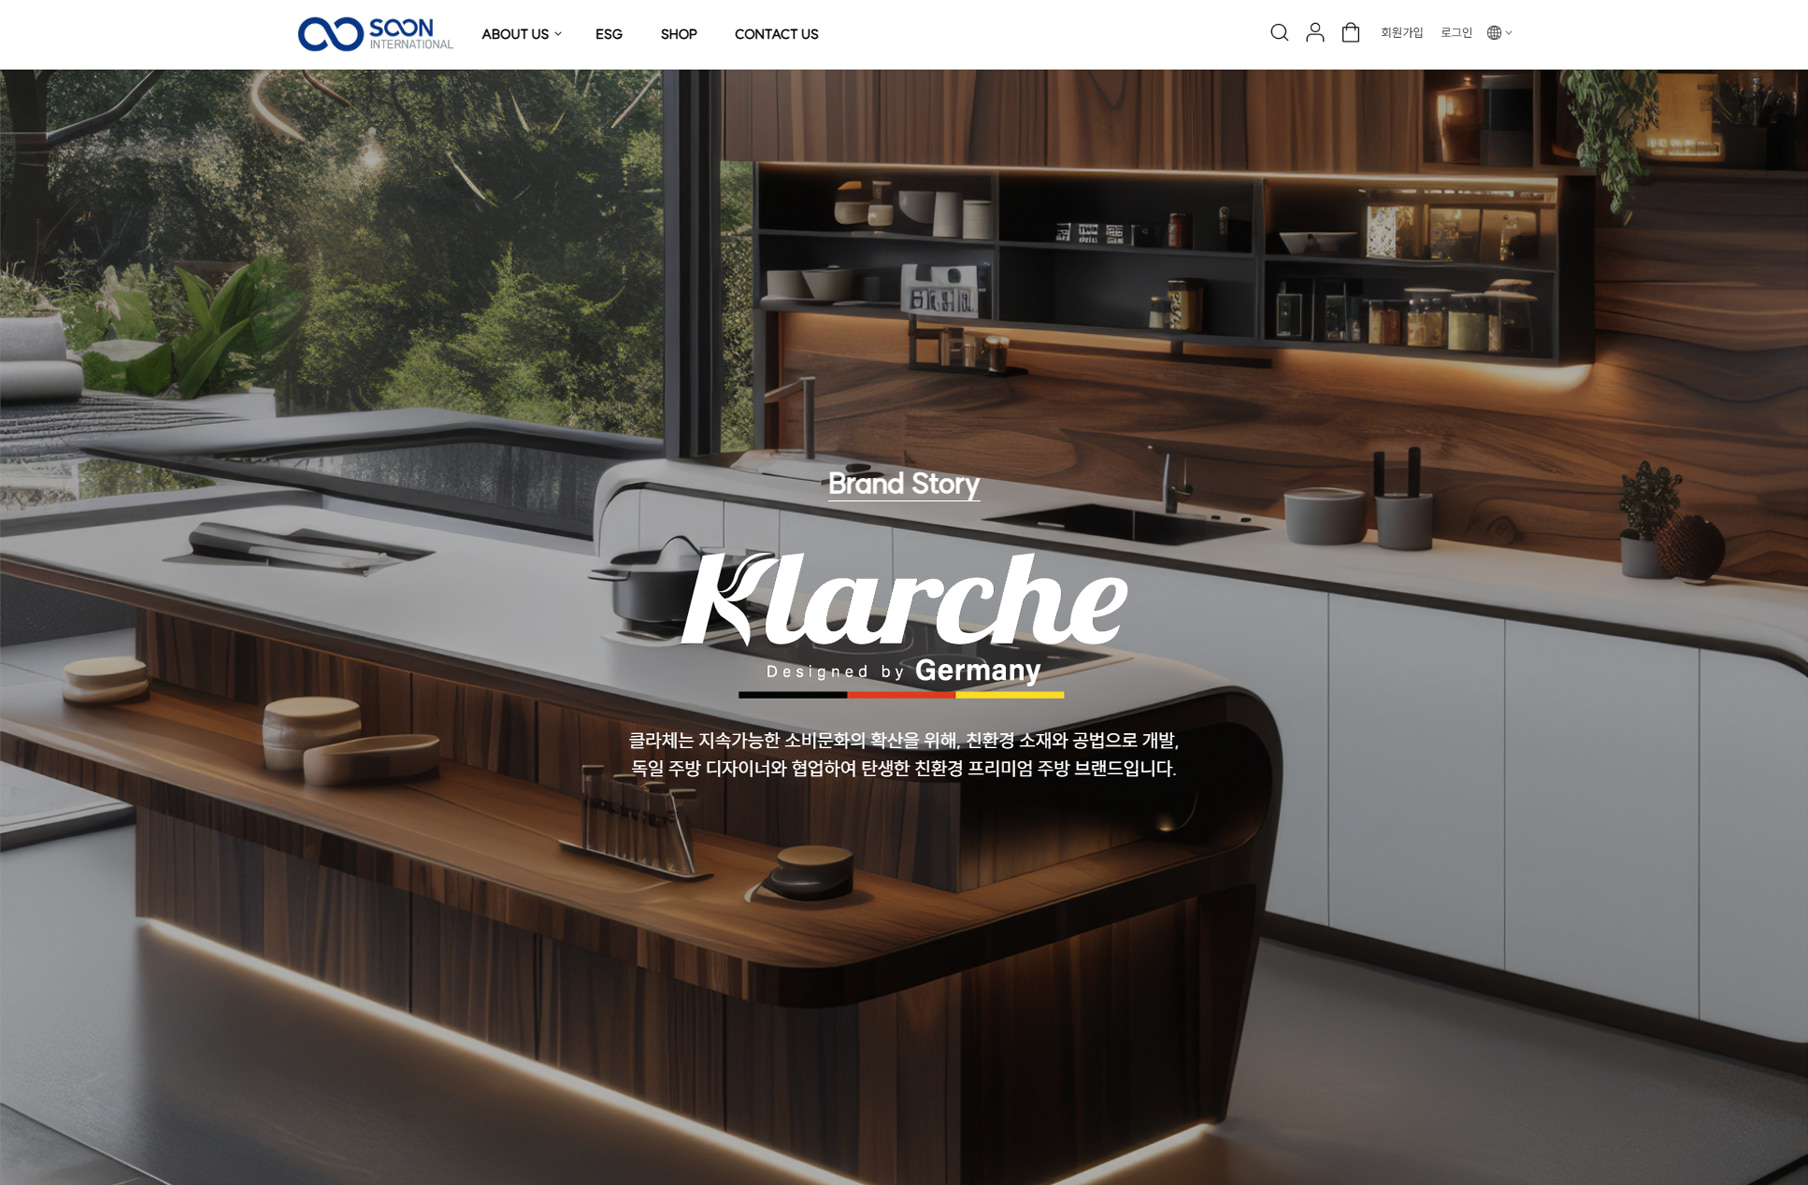Open the user account icon
This screenshot has height=1185, width=1808.
coord(1315,33)
